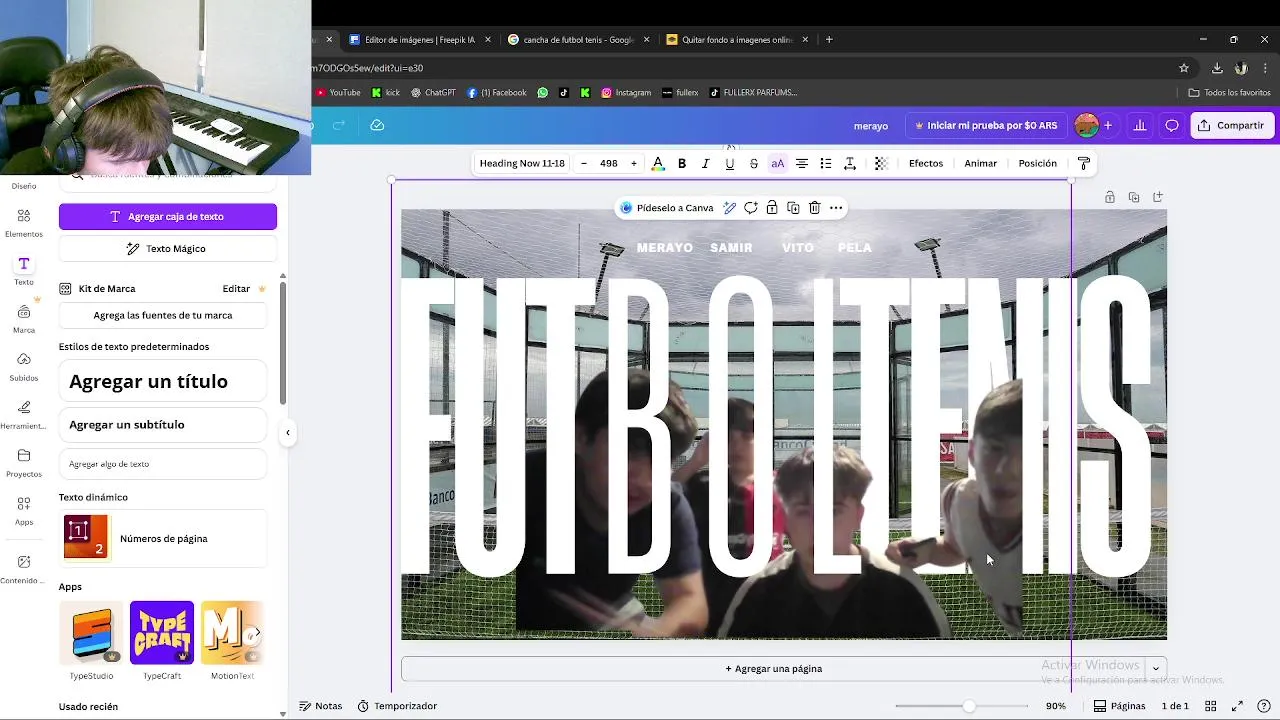The height and width of the screenshot is (720, 1280).
Task: Open Herramientas in the sidebar
Action: [24, 415]
